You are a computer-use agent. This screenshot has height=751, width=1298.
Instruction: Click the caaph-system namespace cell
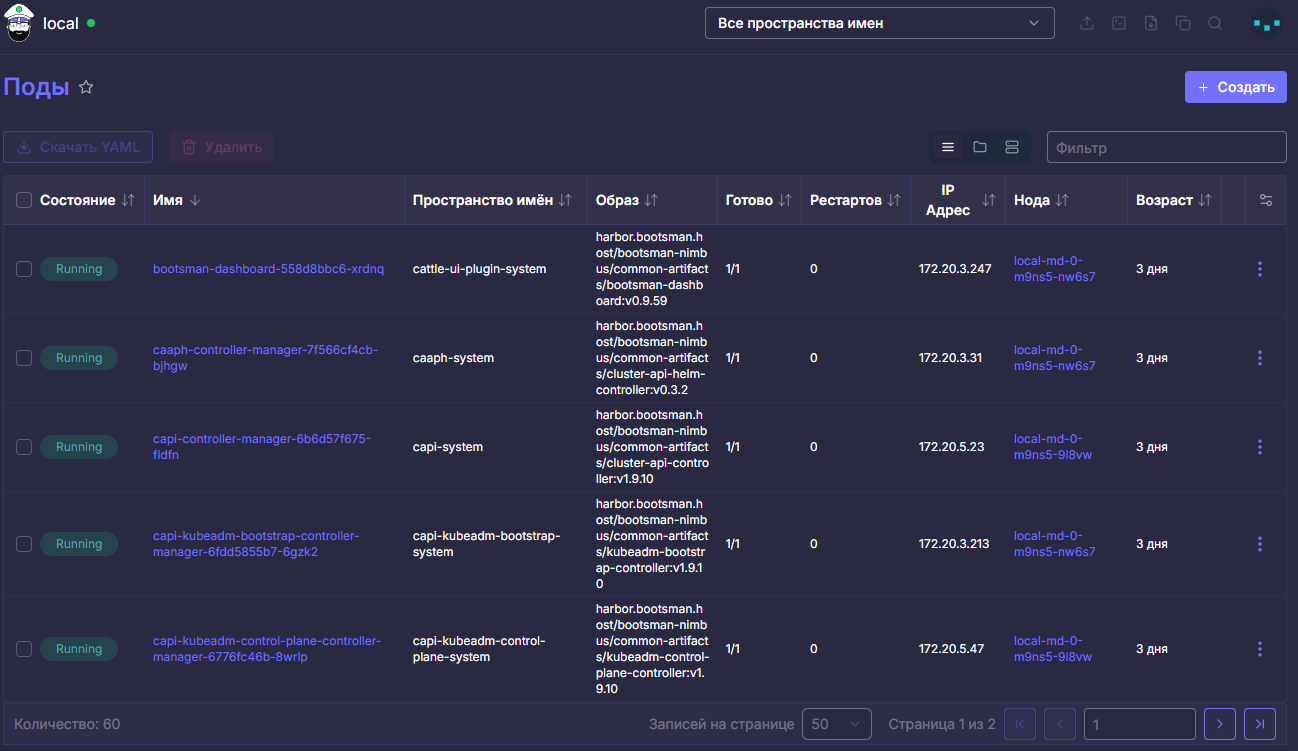point(453,358)
